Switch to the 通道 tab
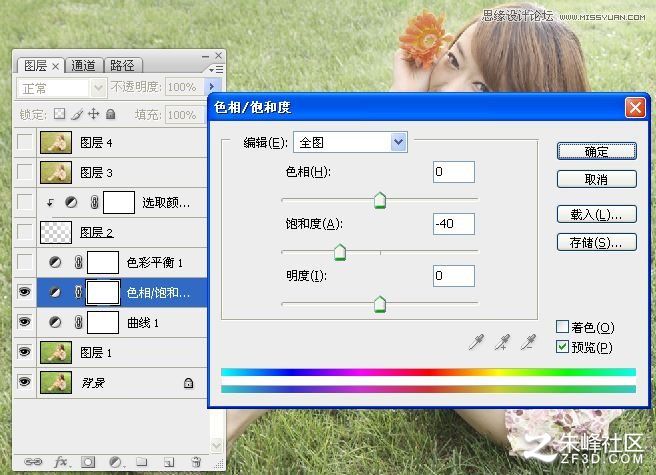Screen dimensions: 656x475 (83, 66)
